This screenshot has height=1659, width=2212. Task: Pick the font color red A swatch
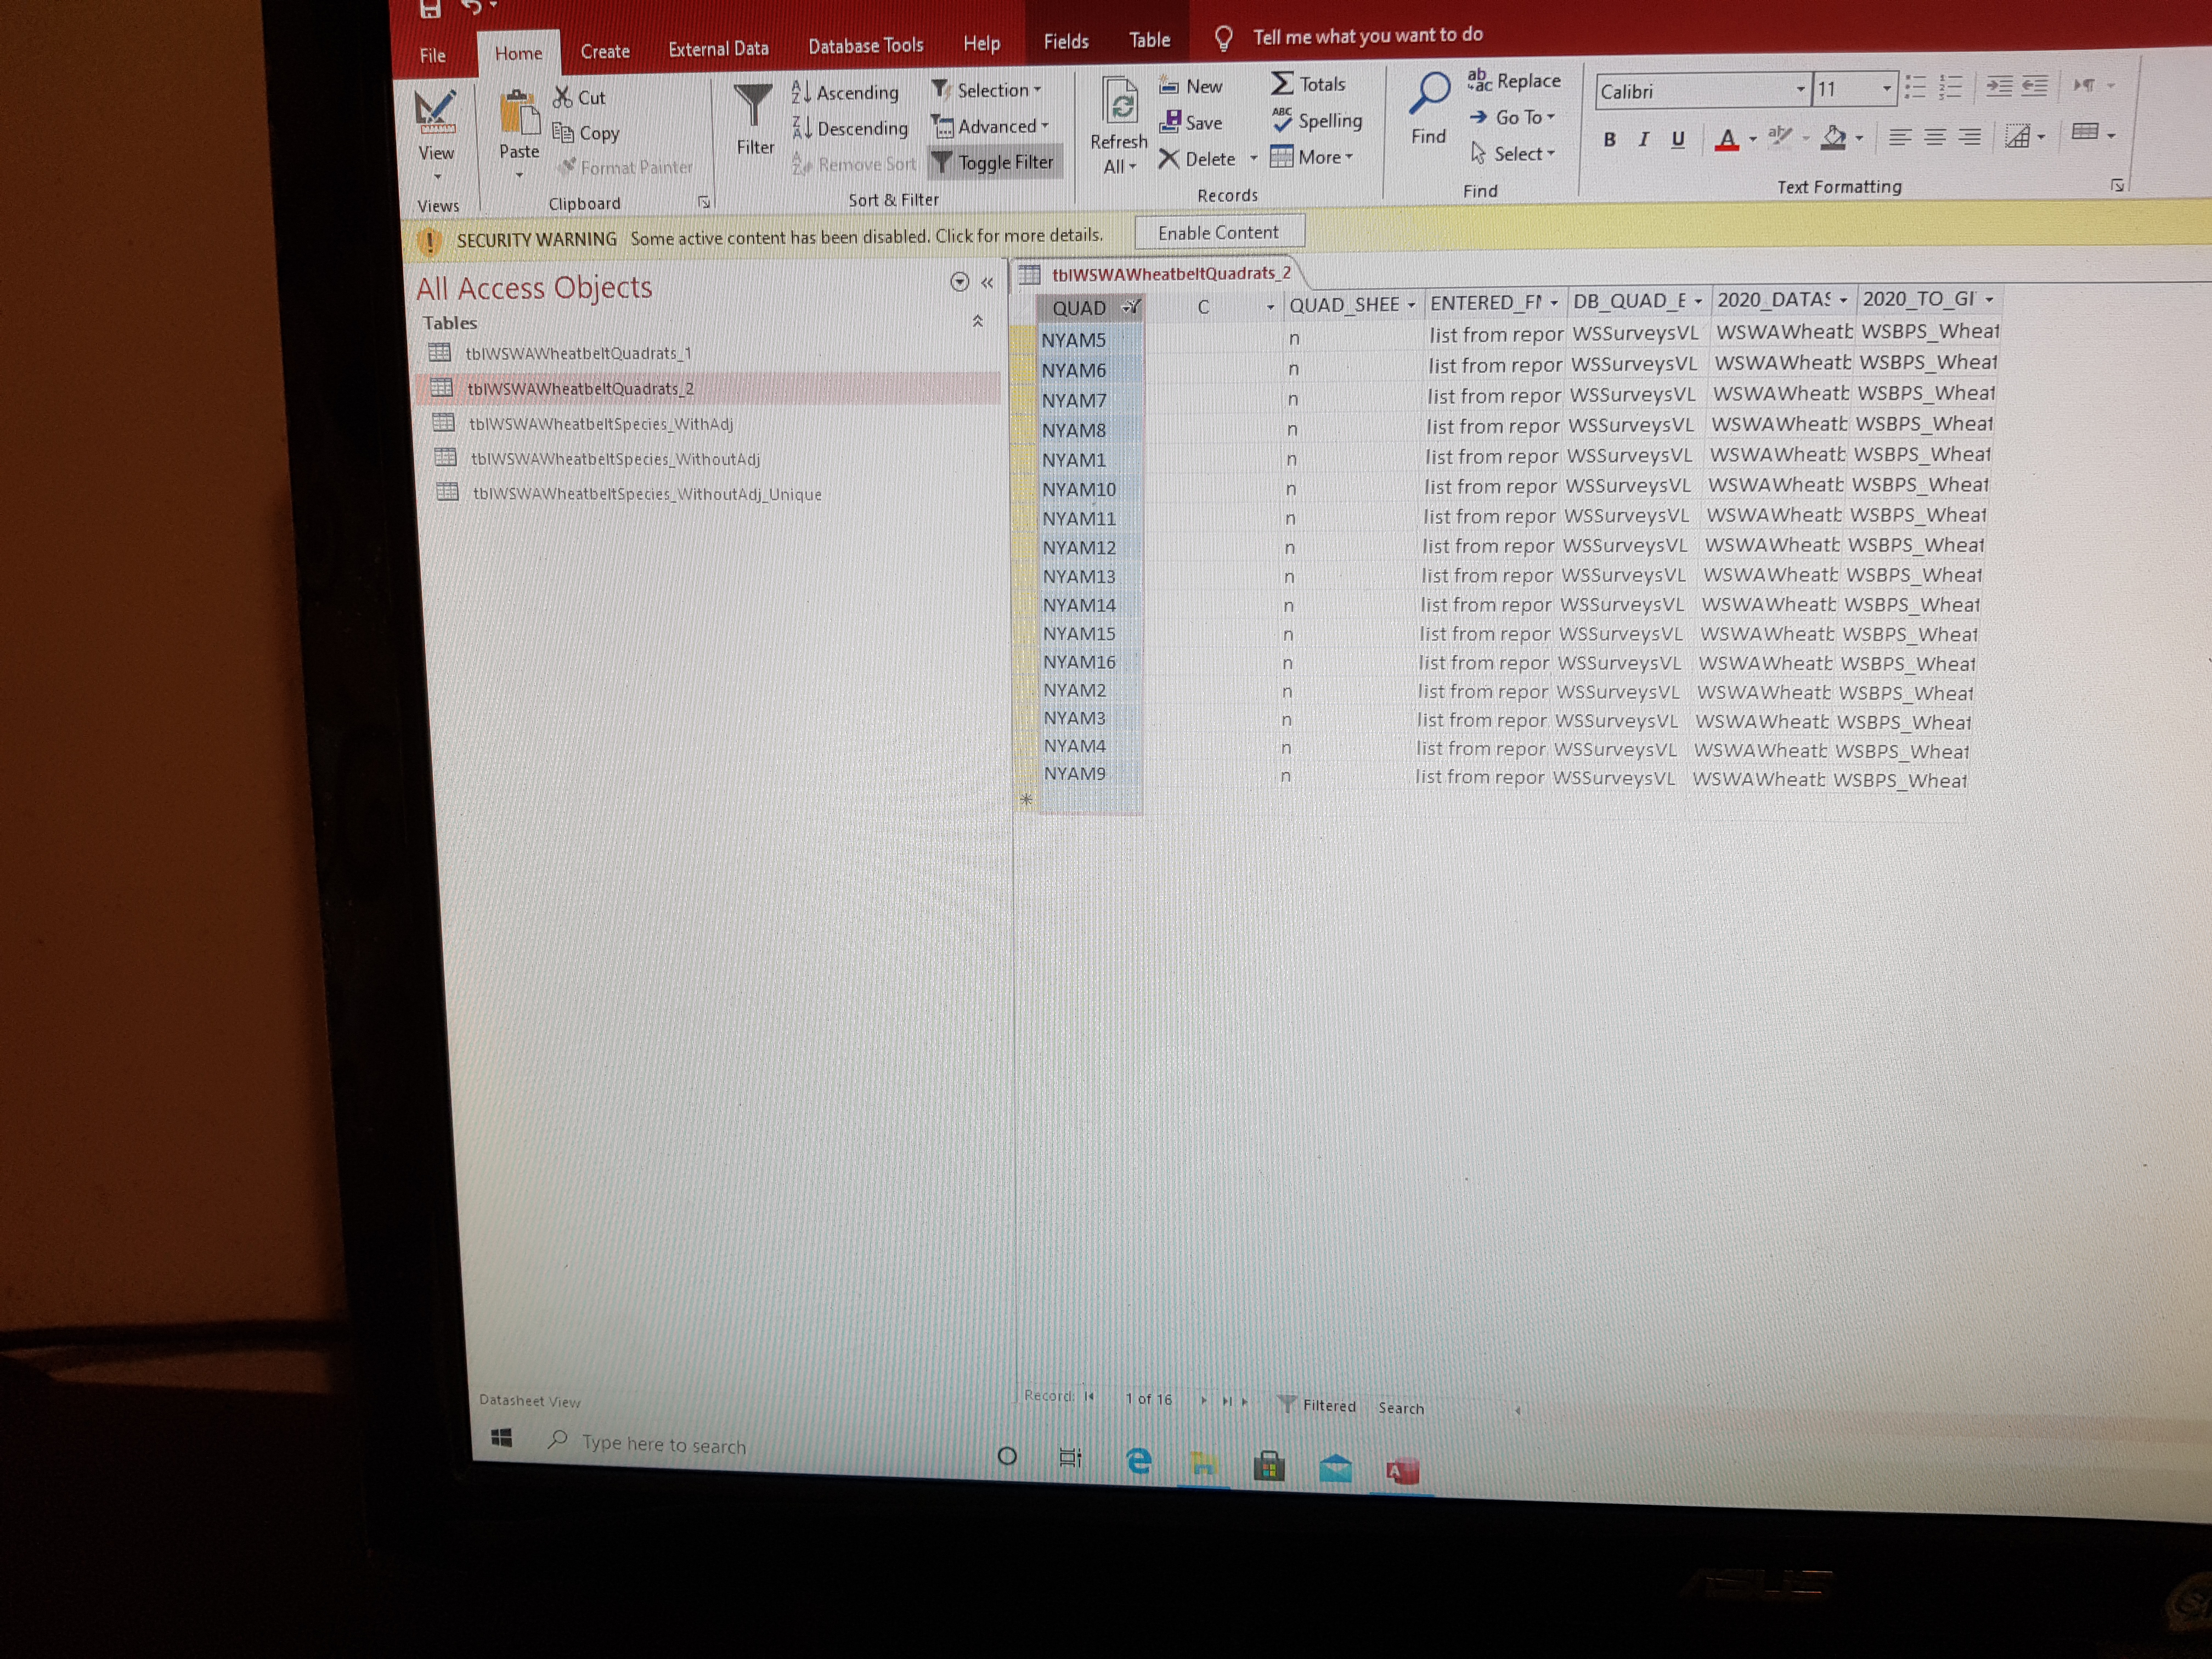point(1727,140)
